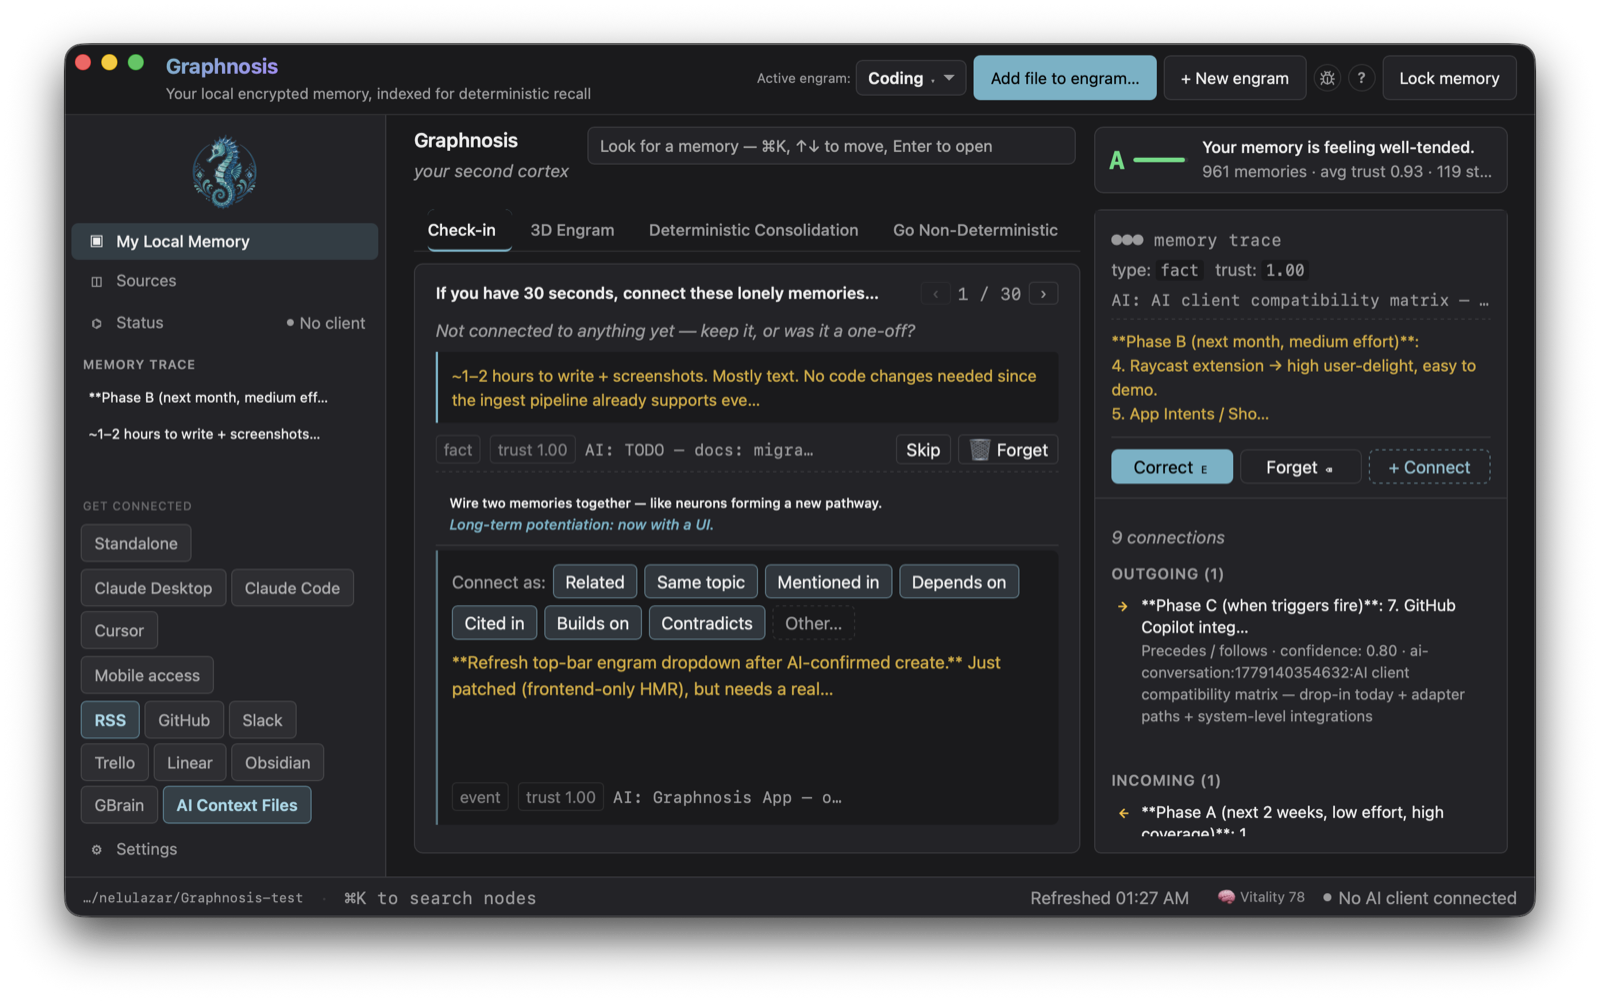1600x1002 pixels.
Task: Open Phase B memory trace entry
Action: pos(208,398)
